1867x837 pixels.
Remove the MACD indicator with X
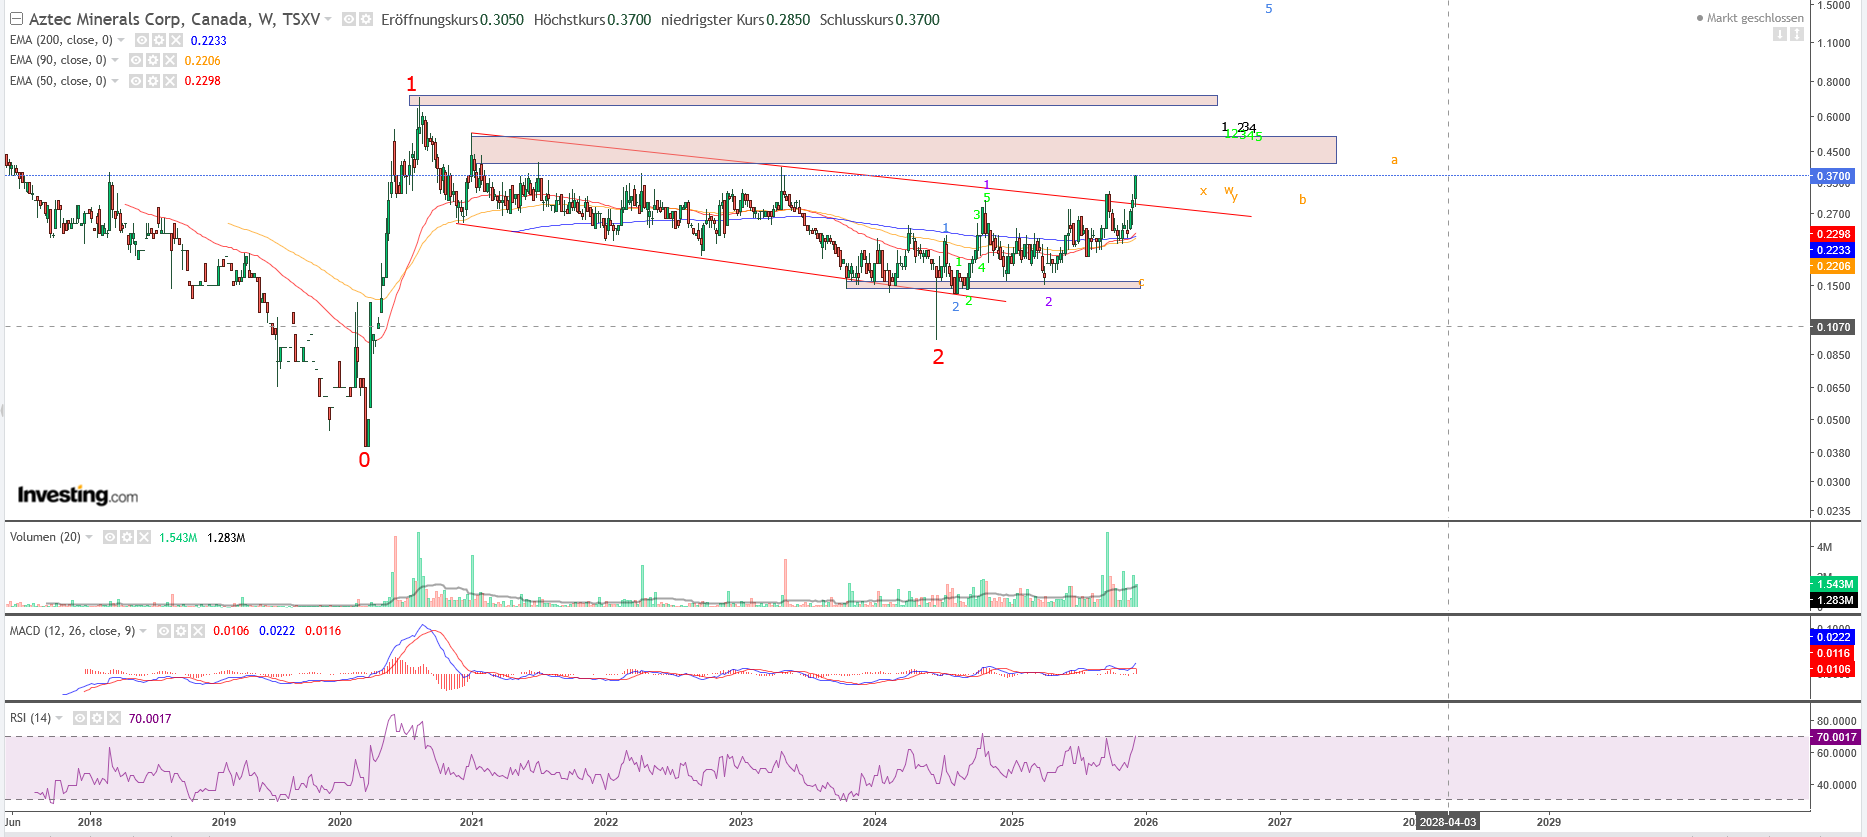[198, 631]
